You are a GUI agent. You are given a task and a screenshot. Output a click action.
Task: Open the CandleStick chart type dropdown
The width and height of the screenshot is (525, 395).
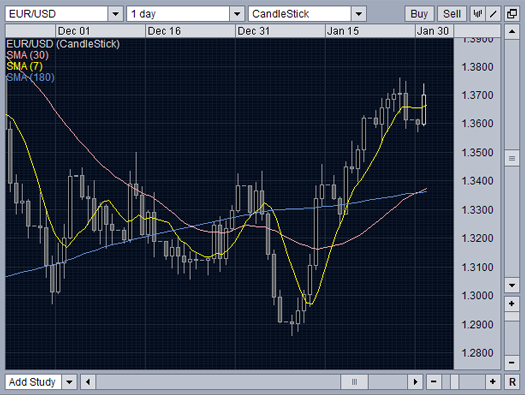click(359, 14)
